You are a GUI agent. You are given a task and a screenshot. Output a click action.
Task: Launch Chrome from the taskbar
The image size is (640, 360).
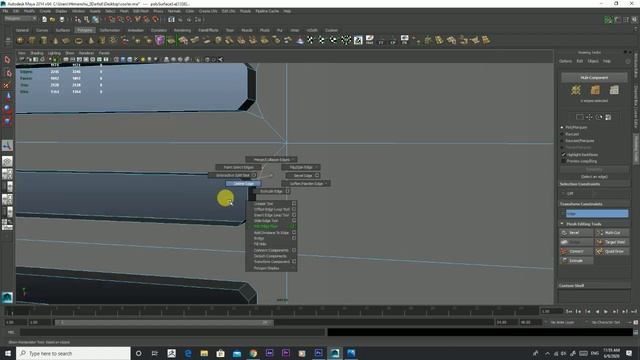pos(253,353)
